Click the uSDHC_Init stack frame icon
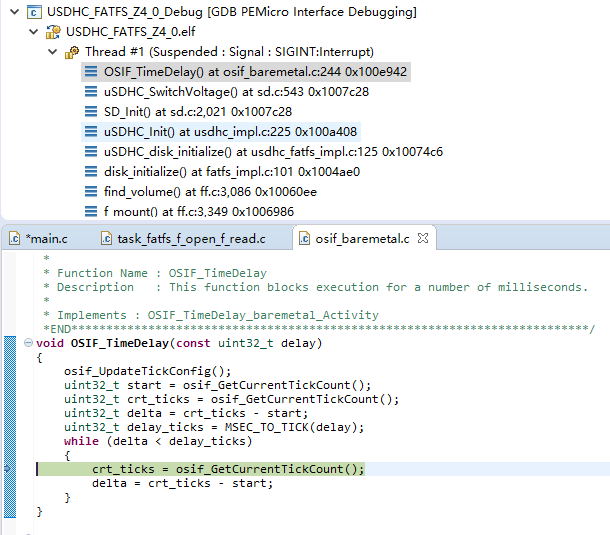 [91, 132]
